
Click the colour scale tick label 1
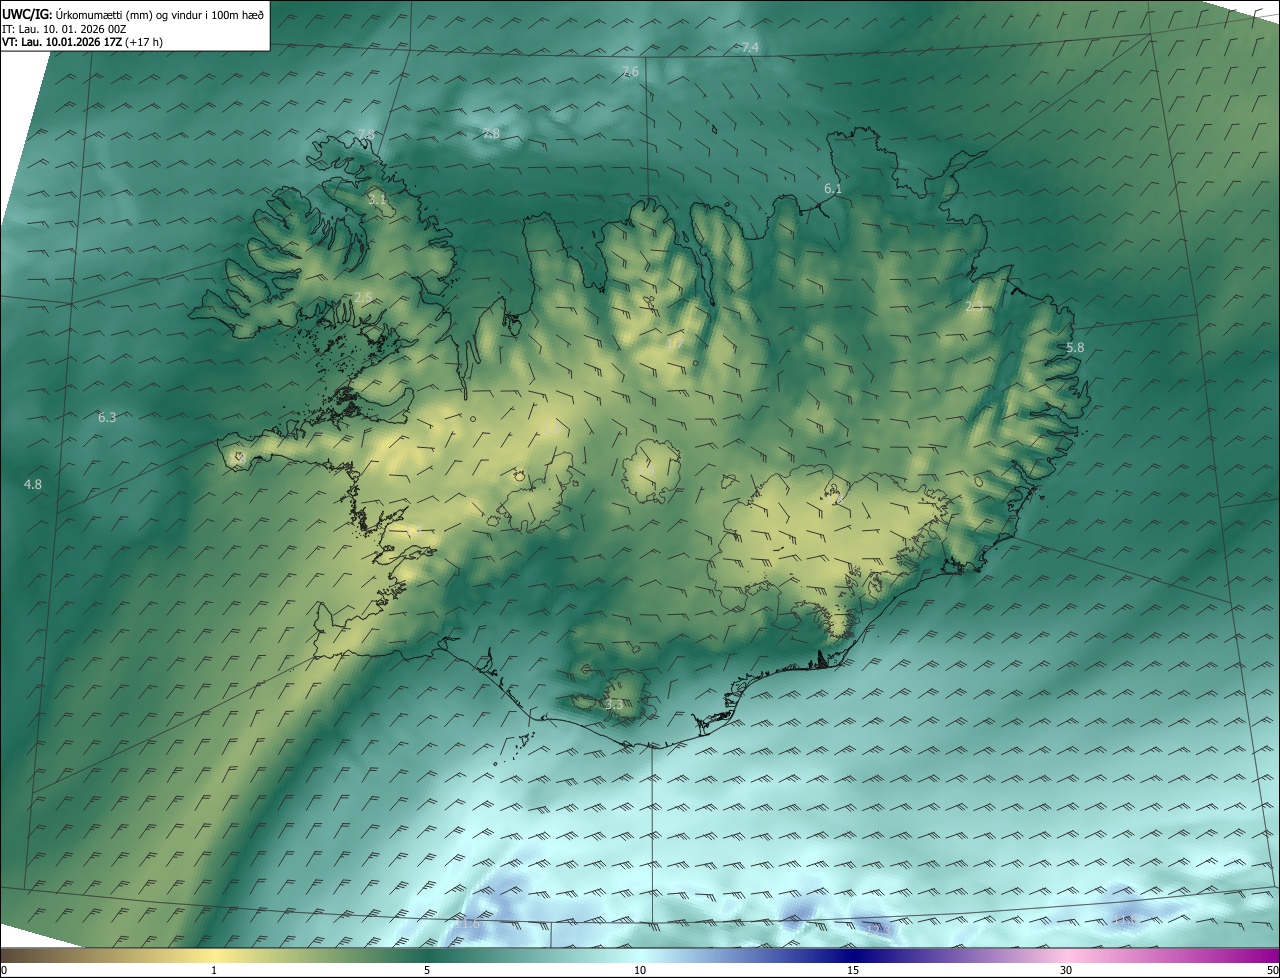(x=214, y=970)
